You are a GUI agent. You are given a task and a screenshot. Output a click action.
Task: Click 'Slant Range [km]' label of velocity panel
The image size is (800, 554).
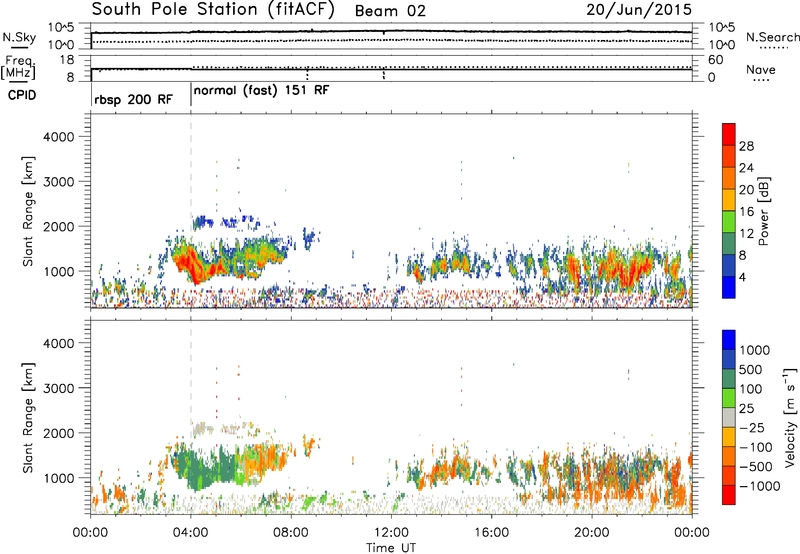click(x=28, y=418)
